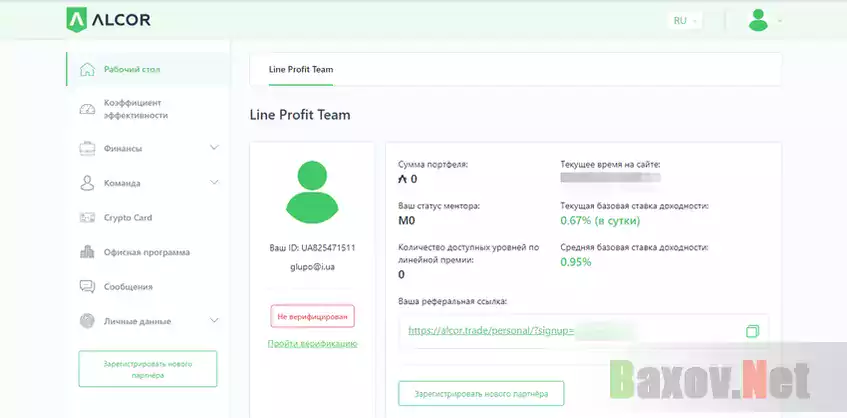Click sidebar Зарегистрировать нового партнёра button
The width and height of the screenshot is (847, 418).
pos(147,369)
